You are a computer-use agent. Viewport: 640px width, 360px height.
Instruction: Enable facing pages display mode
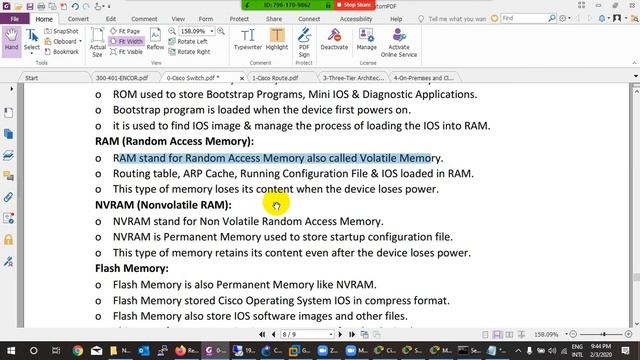509,335
